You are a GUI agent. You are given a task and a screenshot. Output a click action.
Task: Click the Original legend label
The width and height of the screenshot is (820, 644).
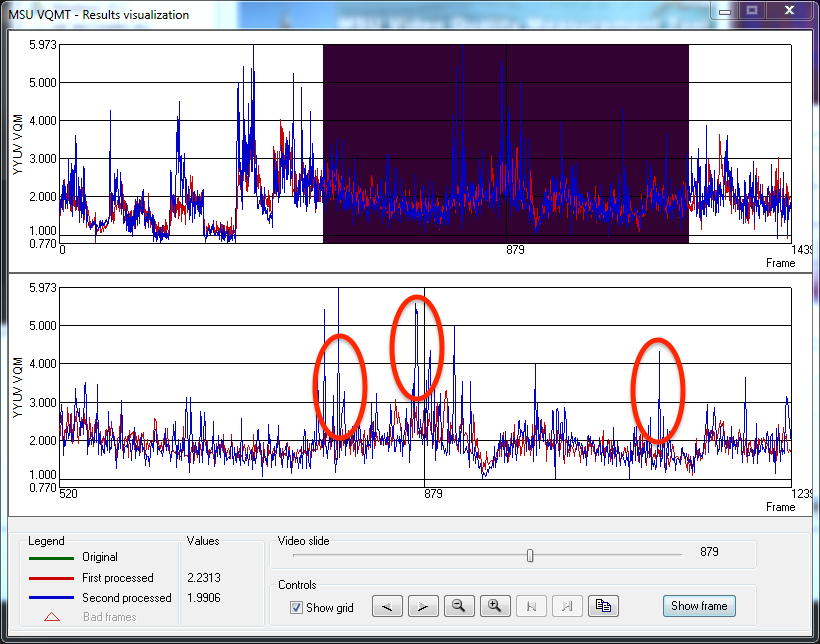(100, 557)
